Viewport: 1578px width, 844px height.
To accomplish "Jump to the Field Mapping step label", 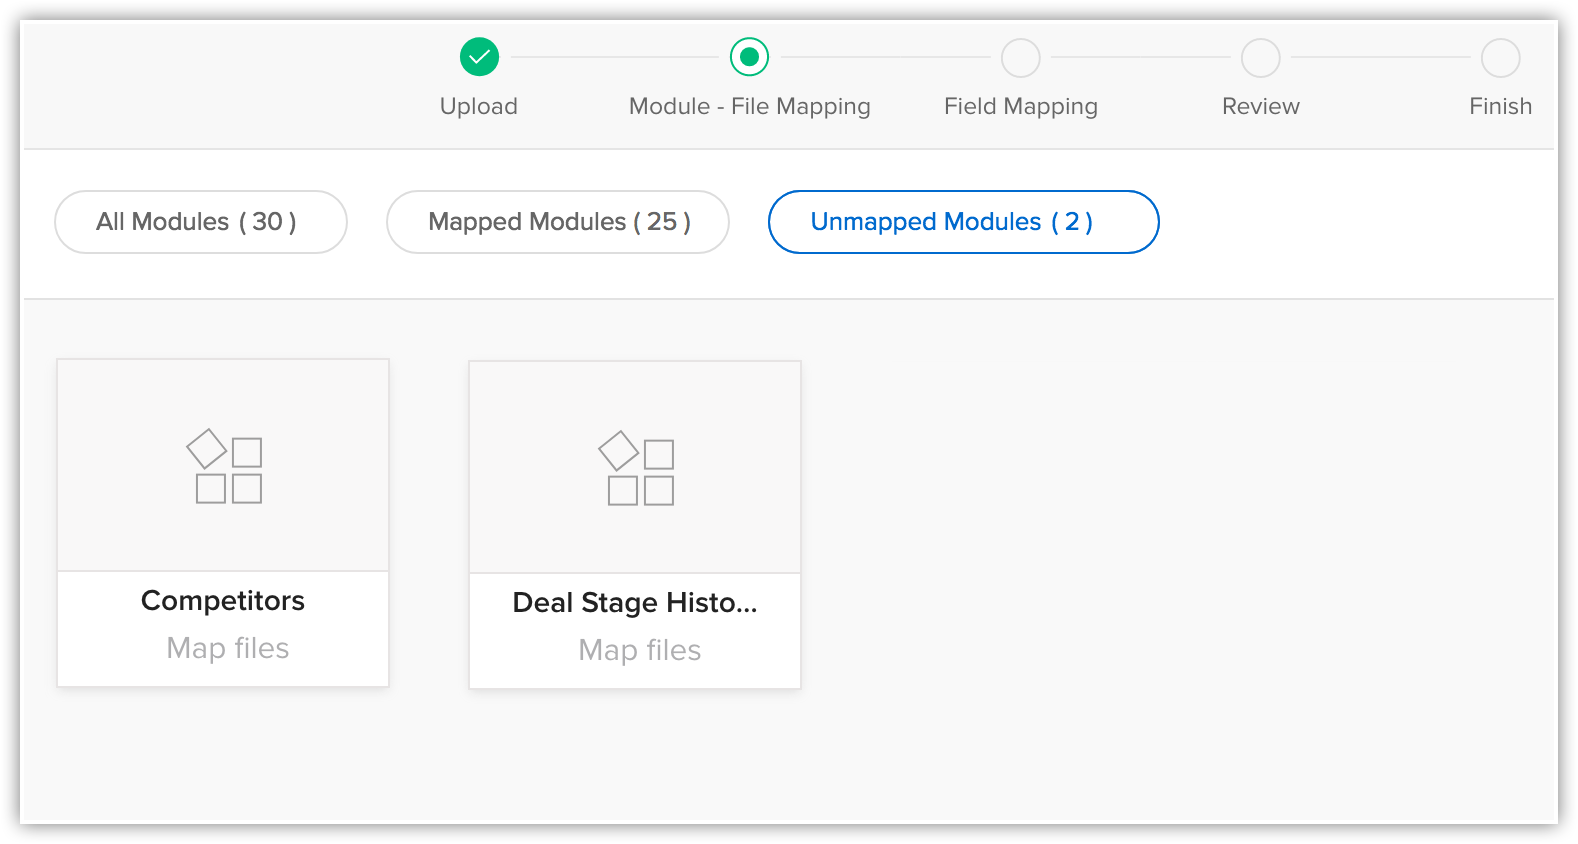I will [x=1020, y=106].
